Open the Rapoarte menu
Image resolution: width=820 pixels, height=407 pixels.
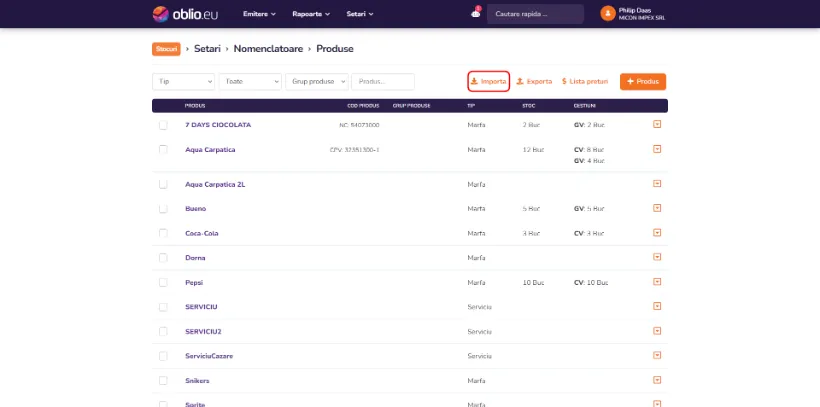311,14
